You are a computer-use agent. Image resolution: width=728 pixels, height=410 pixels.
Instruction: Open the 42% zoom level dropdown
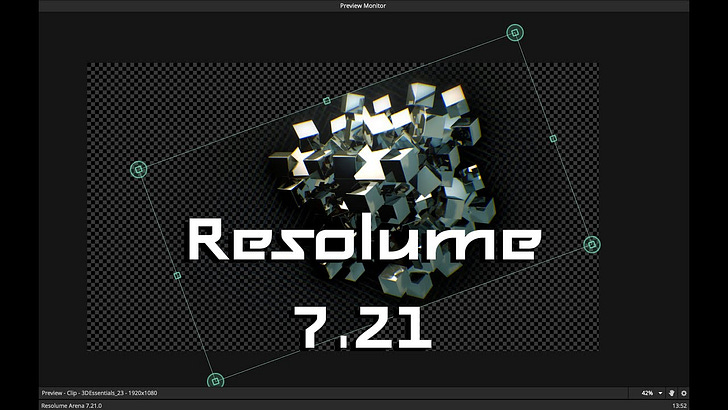[652, 393]
